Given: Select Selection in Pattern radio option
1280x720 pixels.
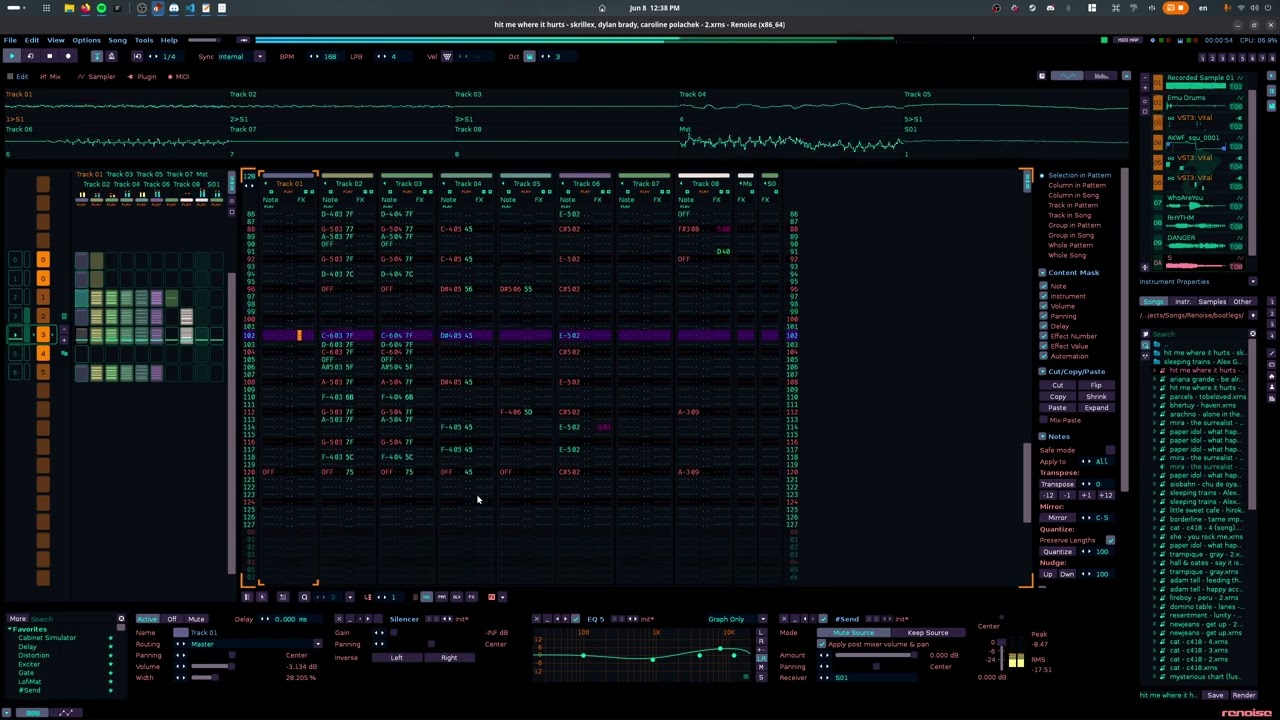Looking at the screenshot, I should pyautogui.click(x=1078, y=175).
